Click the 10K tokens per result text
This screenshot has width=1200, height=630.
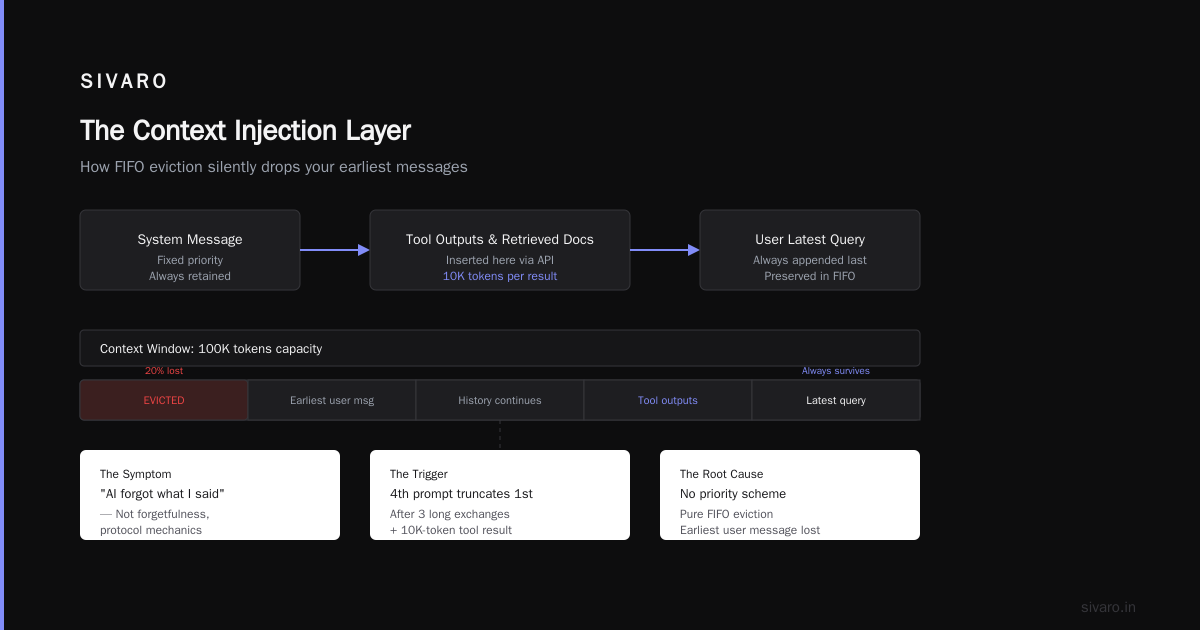point(500,276)
